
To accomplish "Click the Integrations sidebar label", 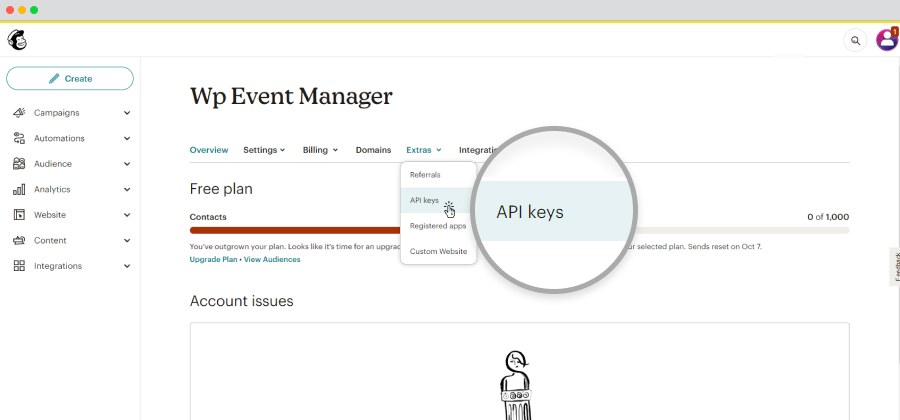I will pyautogui.click(x=58, y=266).
